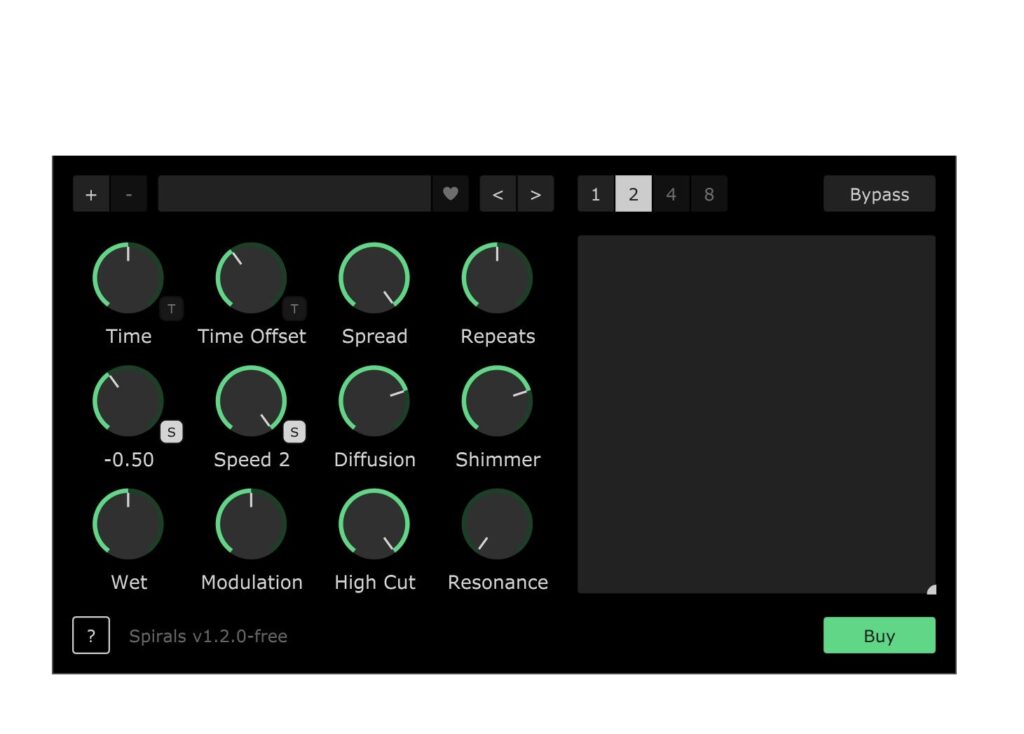Enable tempo sync 'T' next to the Time knob
This screenshot has width=1024, height=734.
point(172,309)
